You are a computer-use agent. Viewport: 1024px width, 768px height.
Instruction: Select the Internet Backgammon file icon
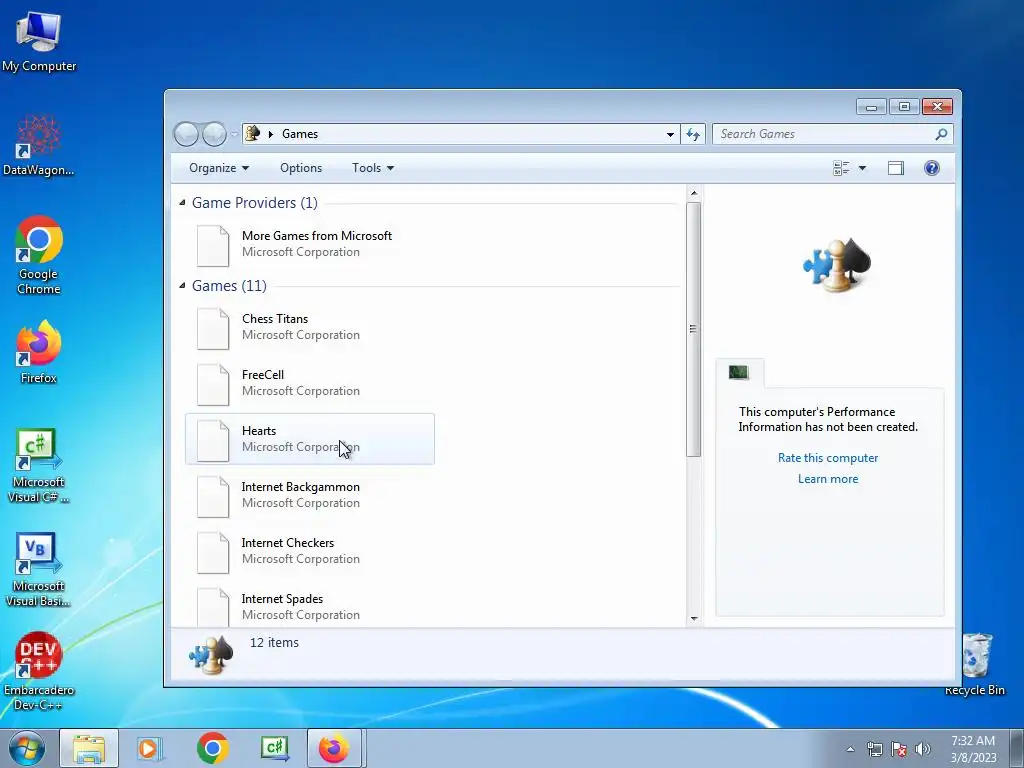click(213, 496)
